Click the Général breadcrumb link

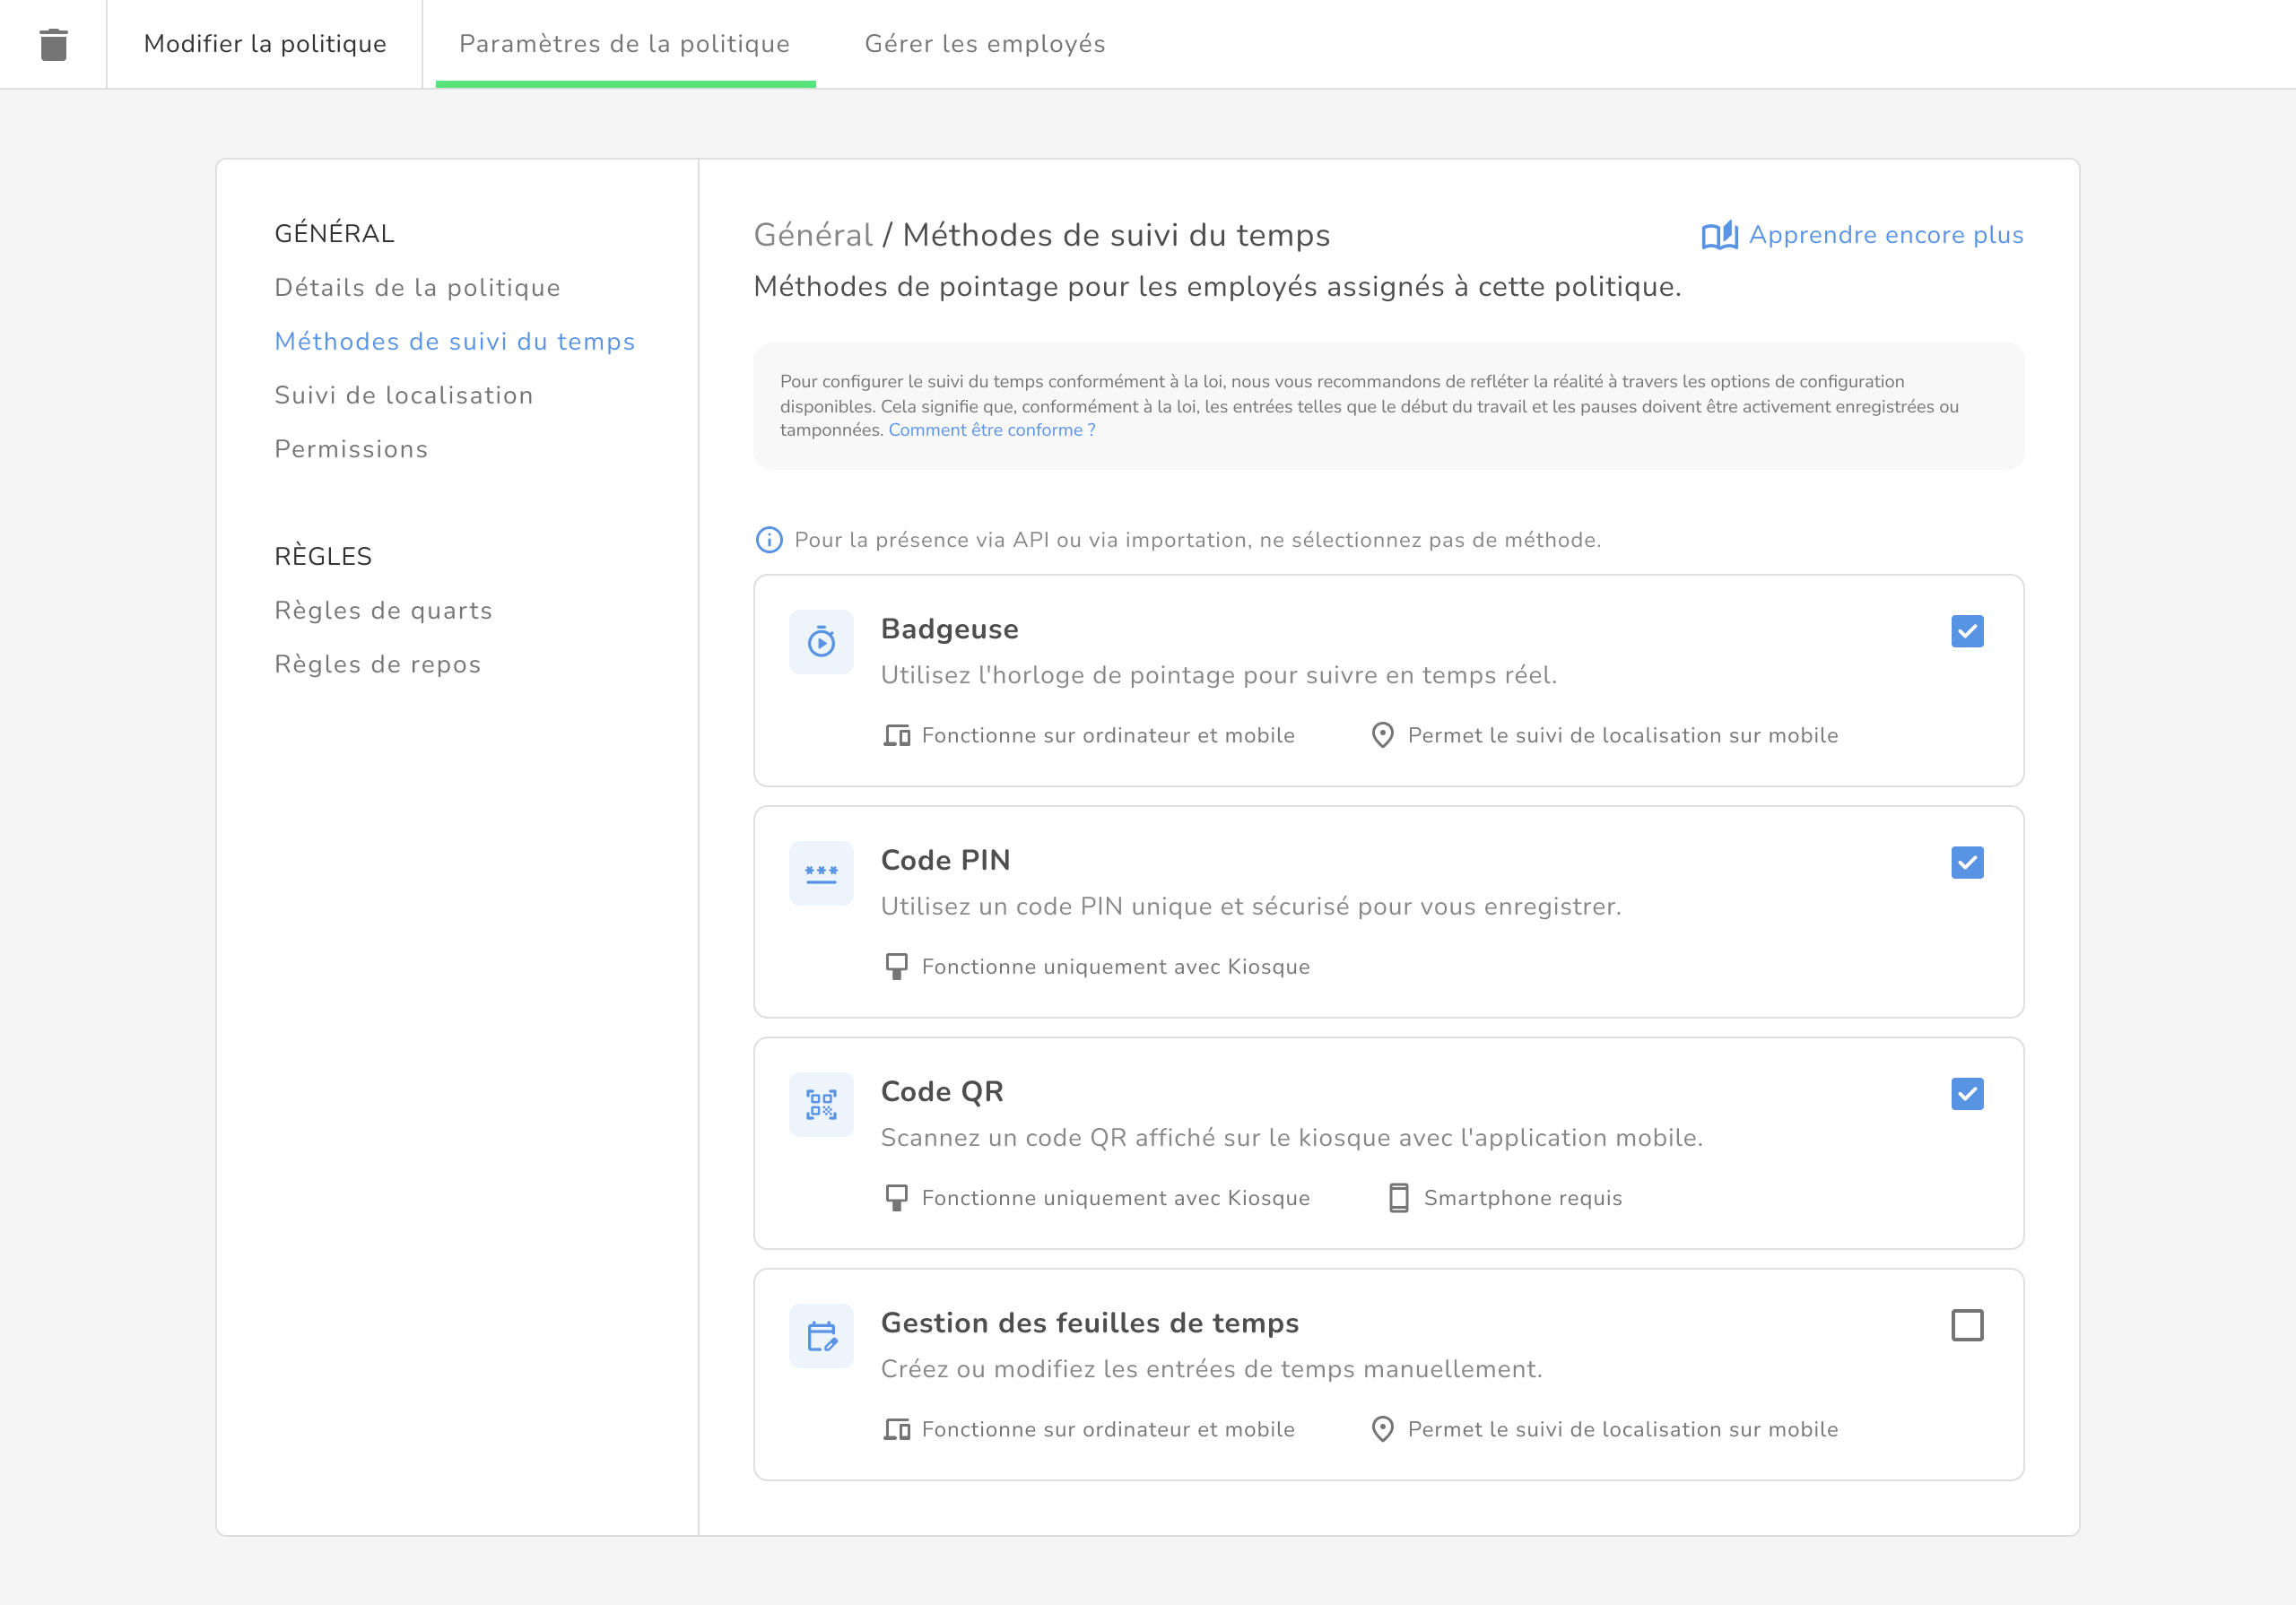pos(812,235)
